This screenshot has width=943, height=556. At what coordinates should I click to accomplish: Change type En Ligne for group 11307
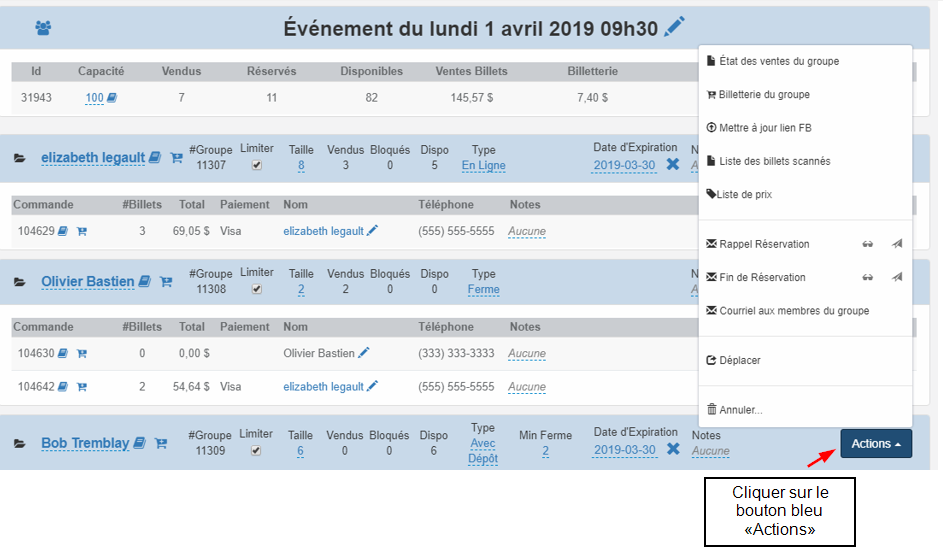[x=484, y=165]
